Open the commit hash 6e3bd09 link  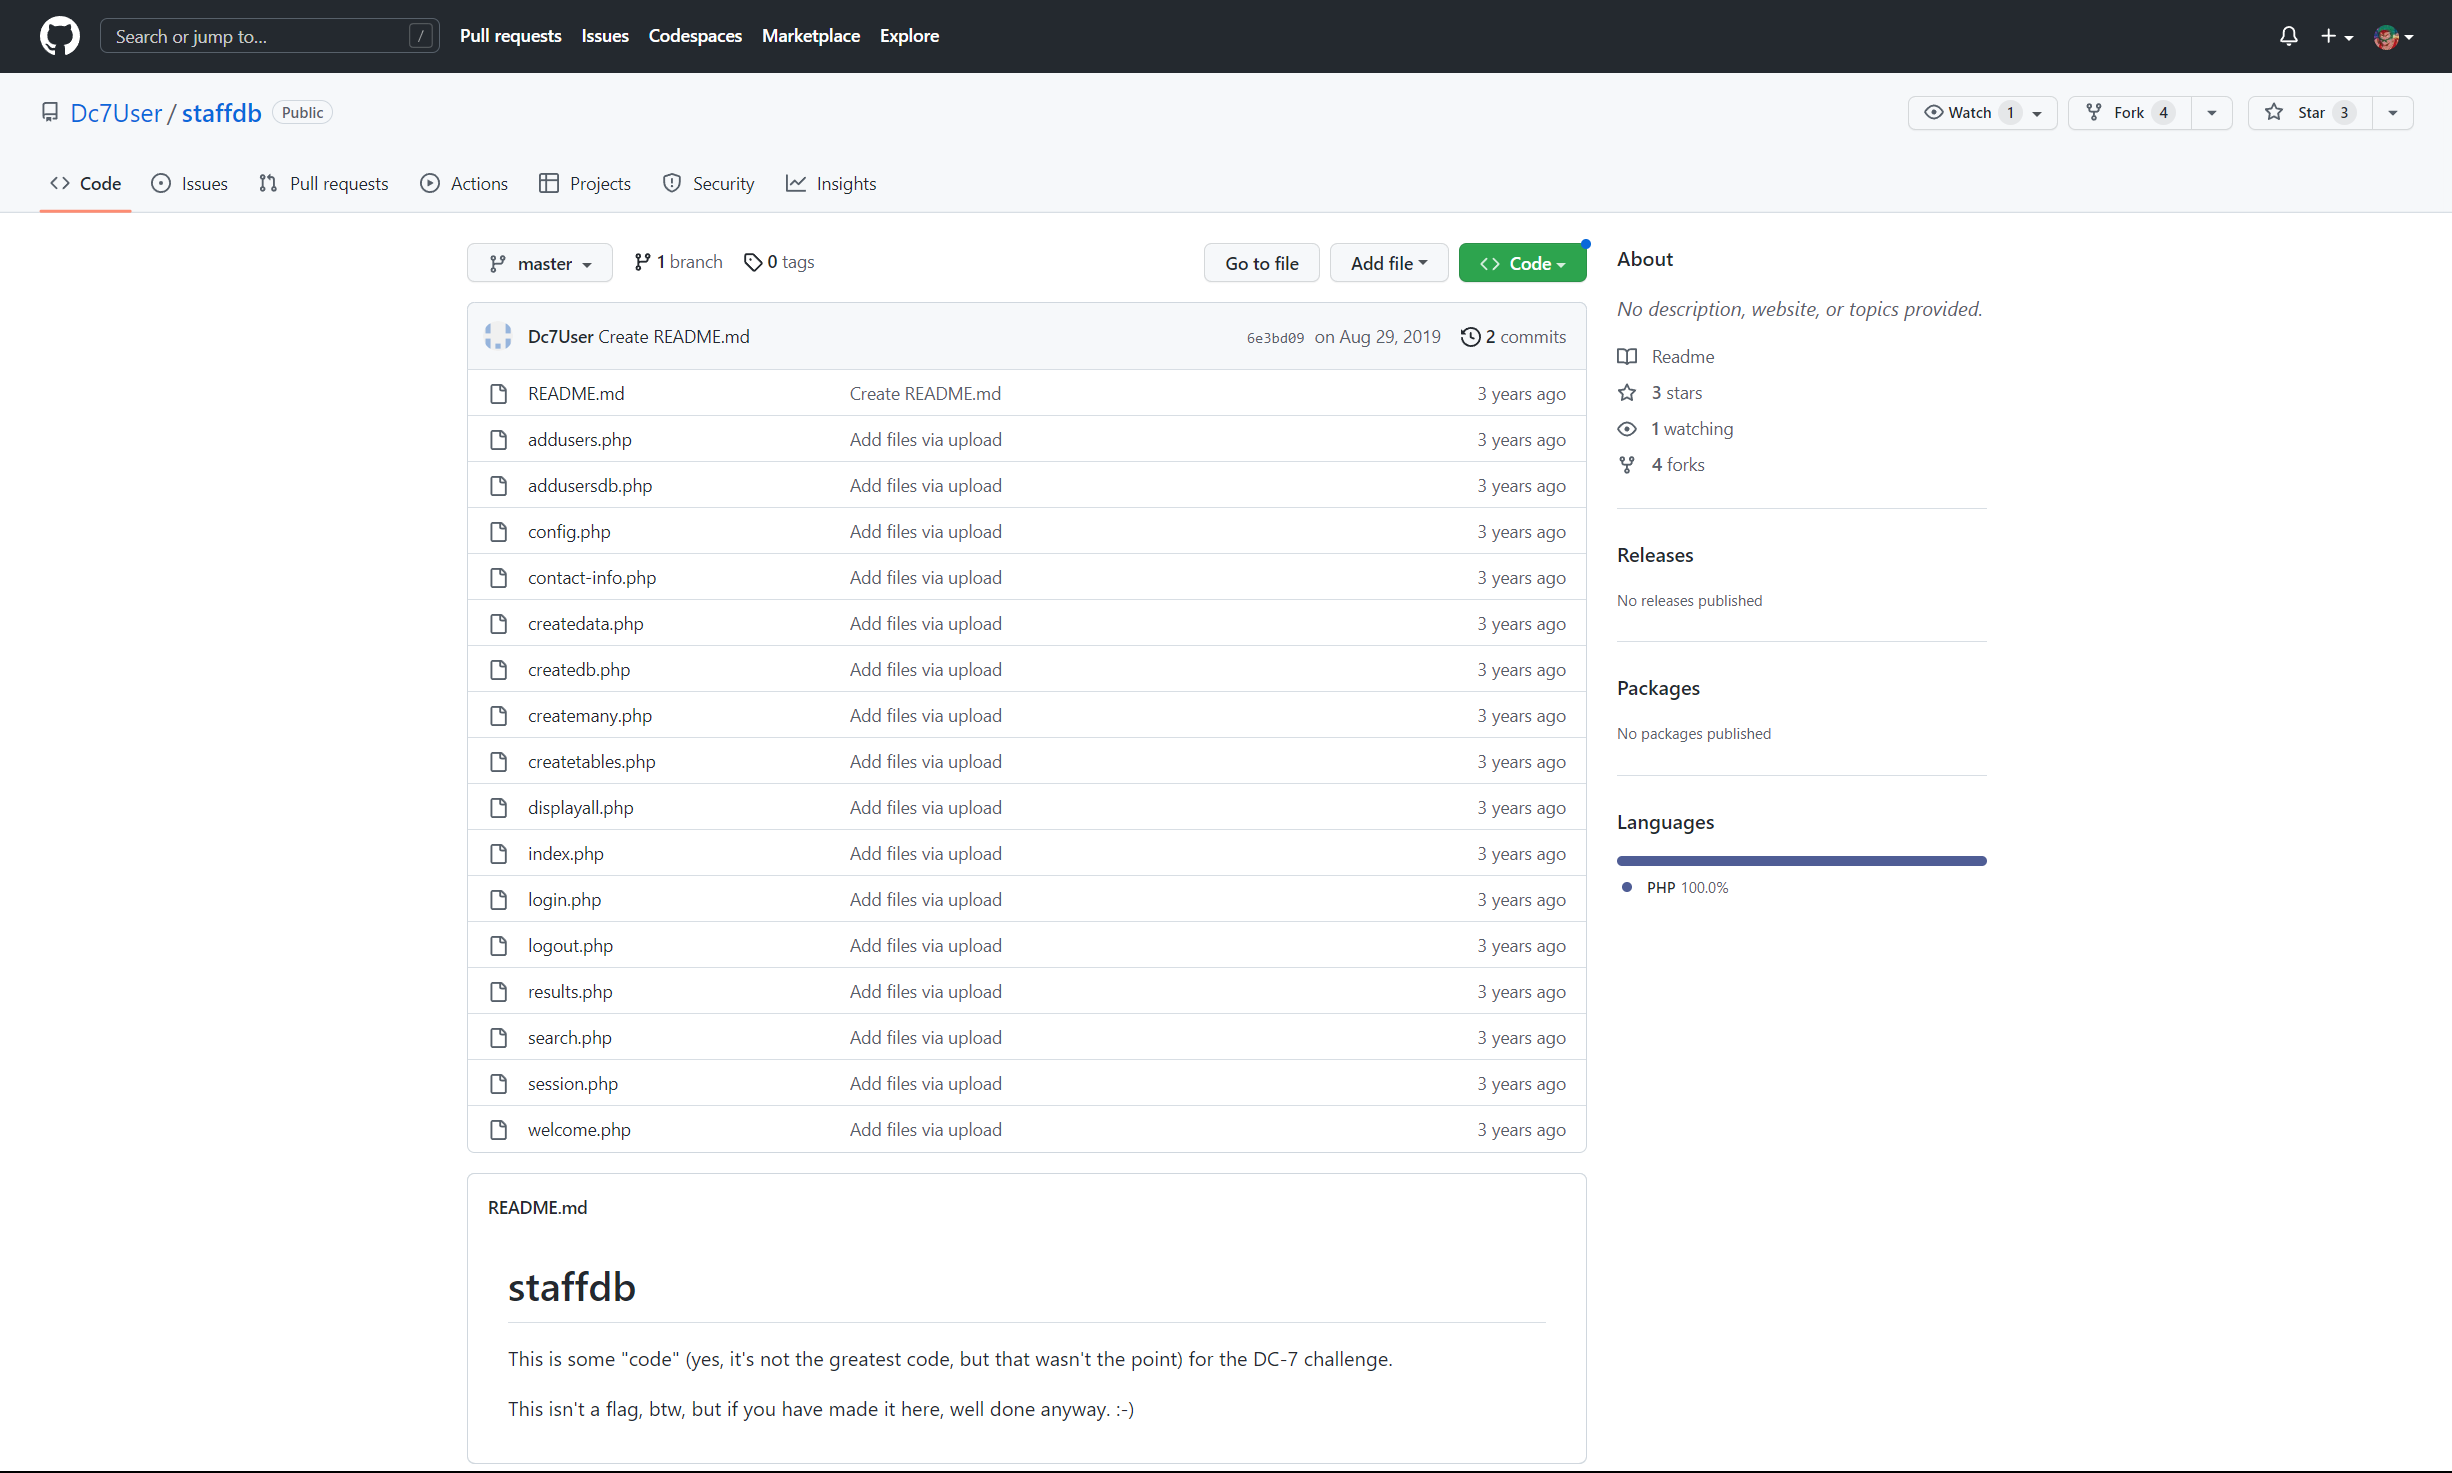[1275, 338]
